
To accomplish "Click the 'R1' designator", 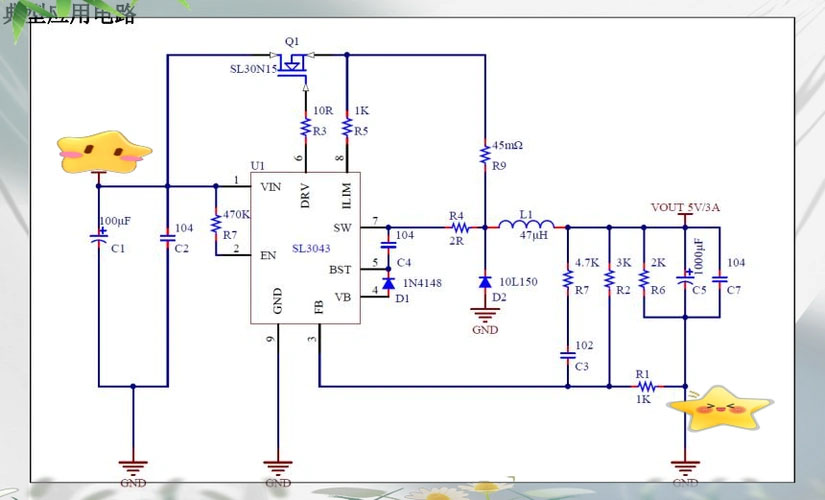I will (x=642, y=374).
